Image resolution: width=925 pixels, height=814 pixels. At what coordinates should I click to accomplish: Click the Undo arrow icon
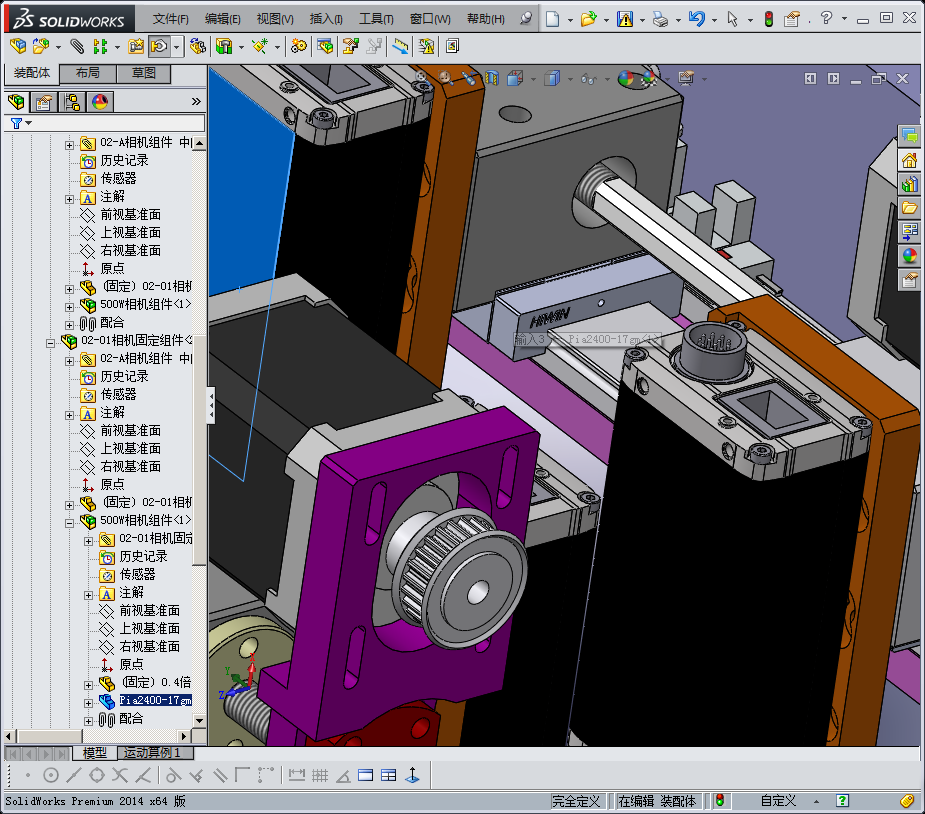697,19
